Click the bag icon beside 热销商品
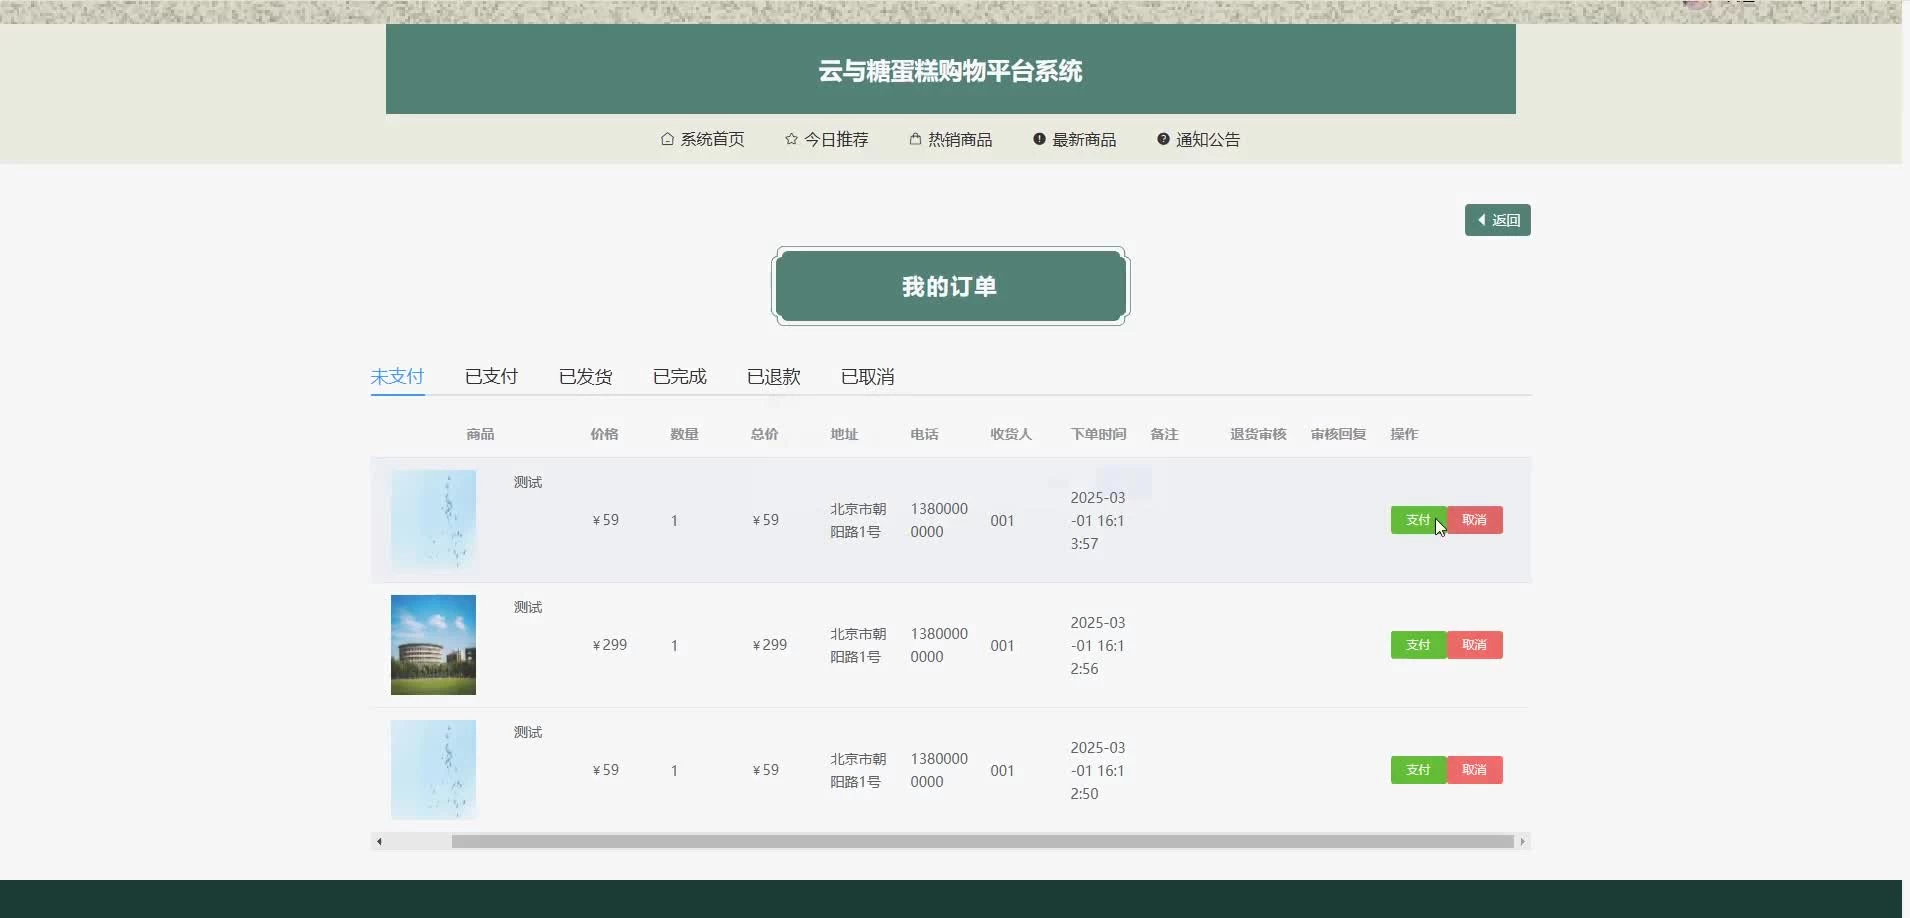 pyautogui.click(x=915, y=139)
